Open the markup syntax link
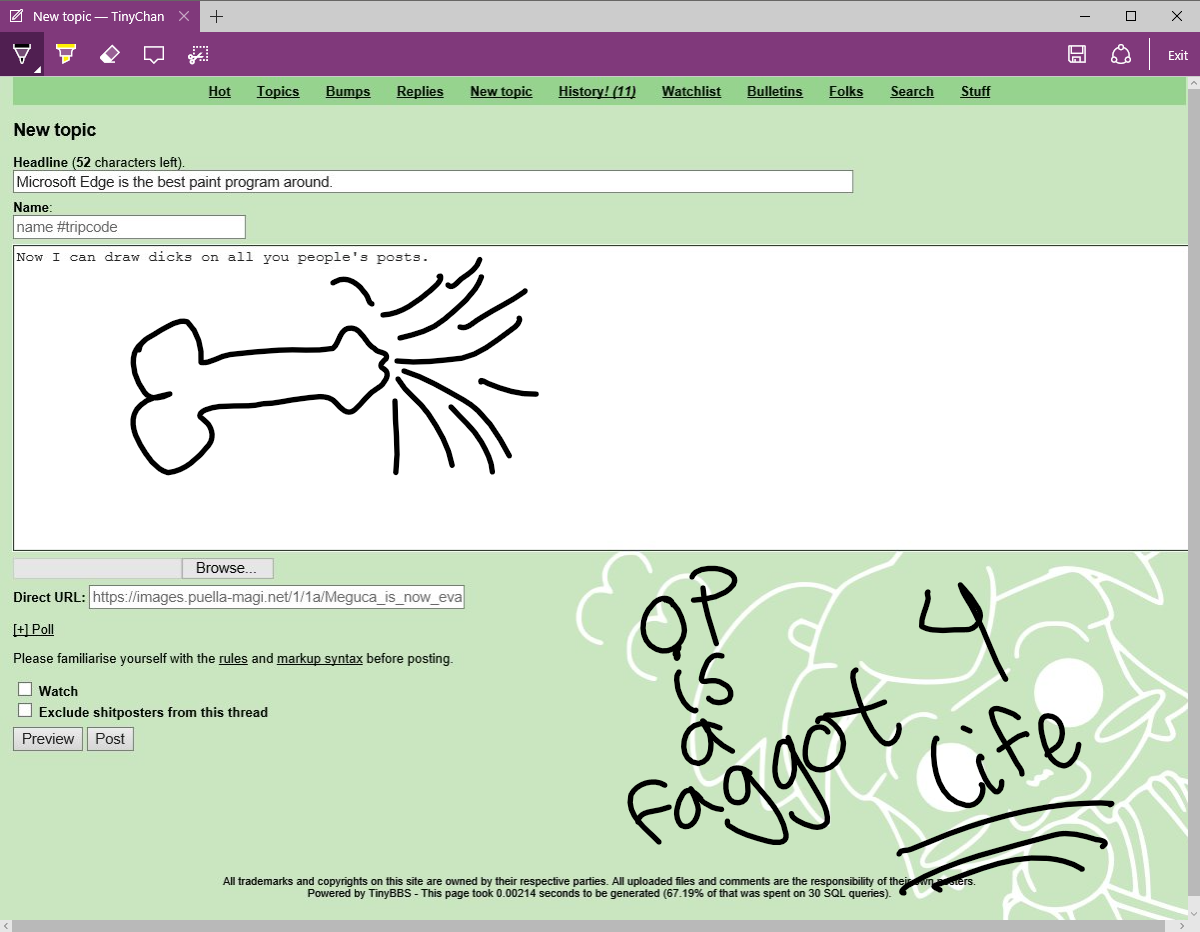 pyautogui.click(x=320, y=659)
